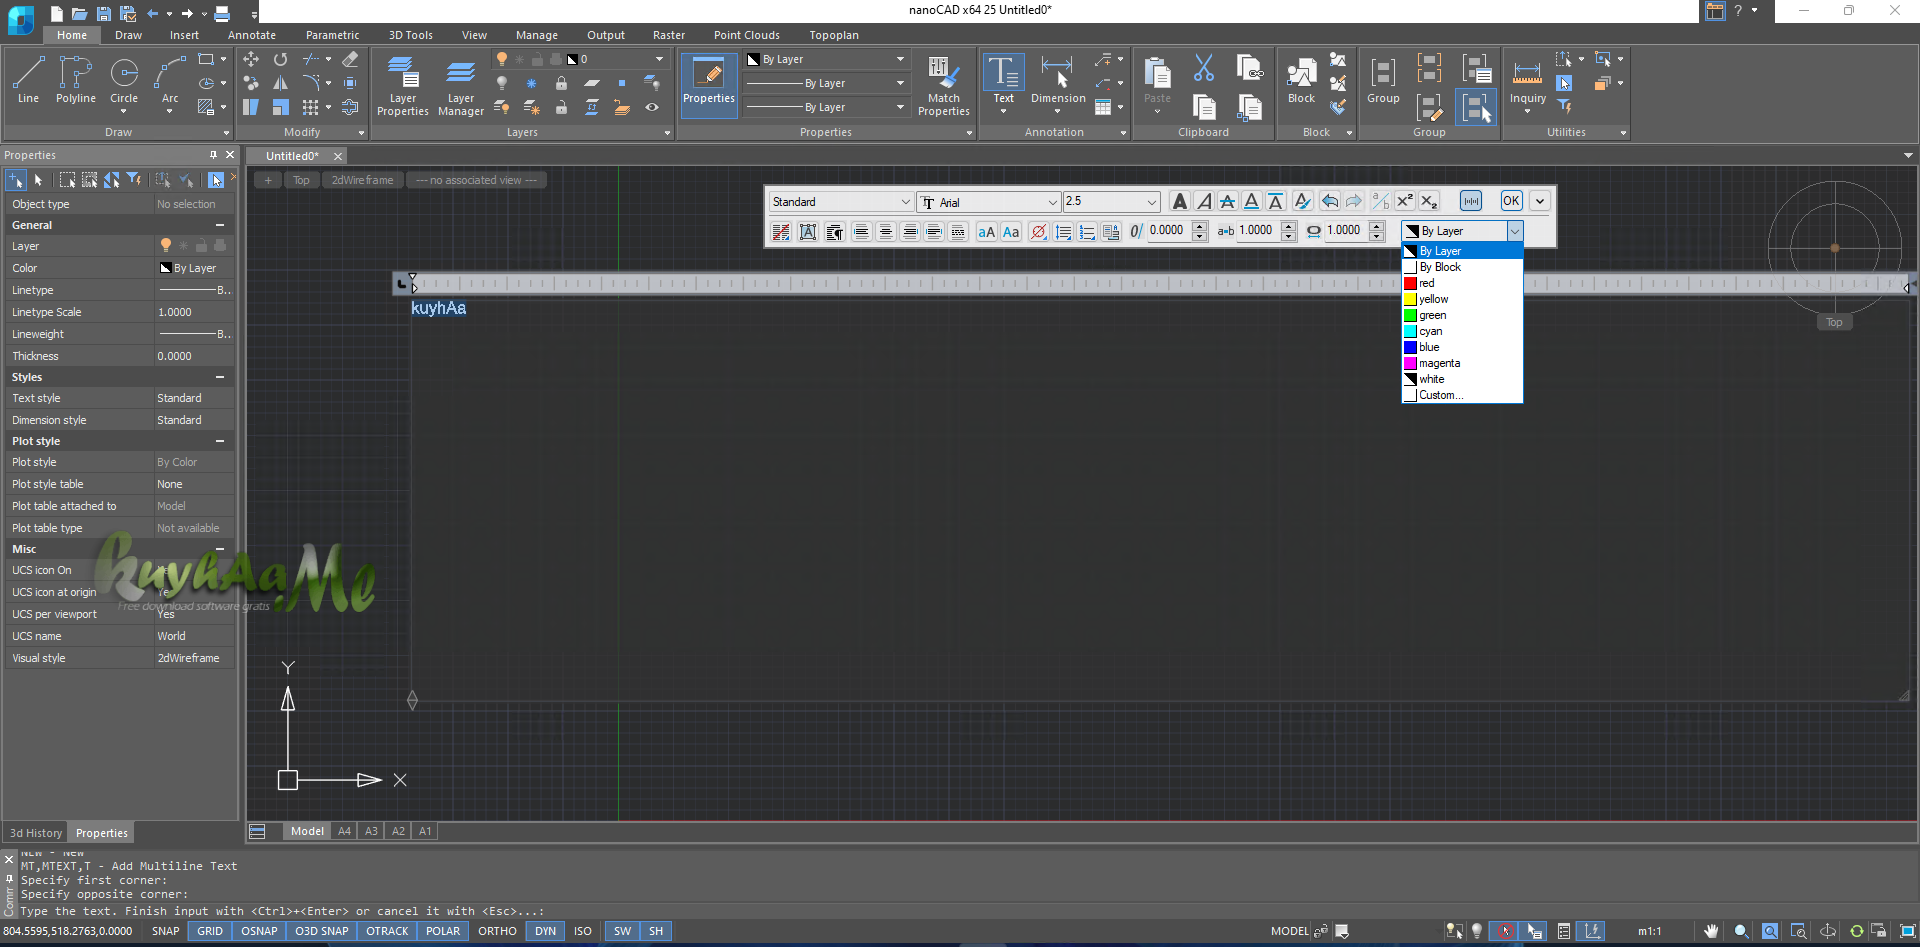The image size is (1920, 947).
Task: Toggle POLAR tracking in status bar
Action: [443, 931]
